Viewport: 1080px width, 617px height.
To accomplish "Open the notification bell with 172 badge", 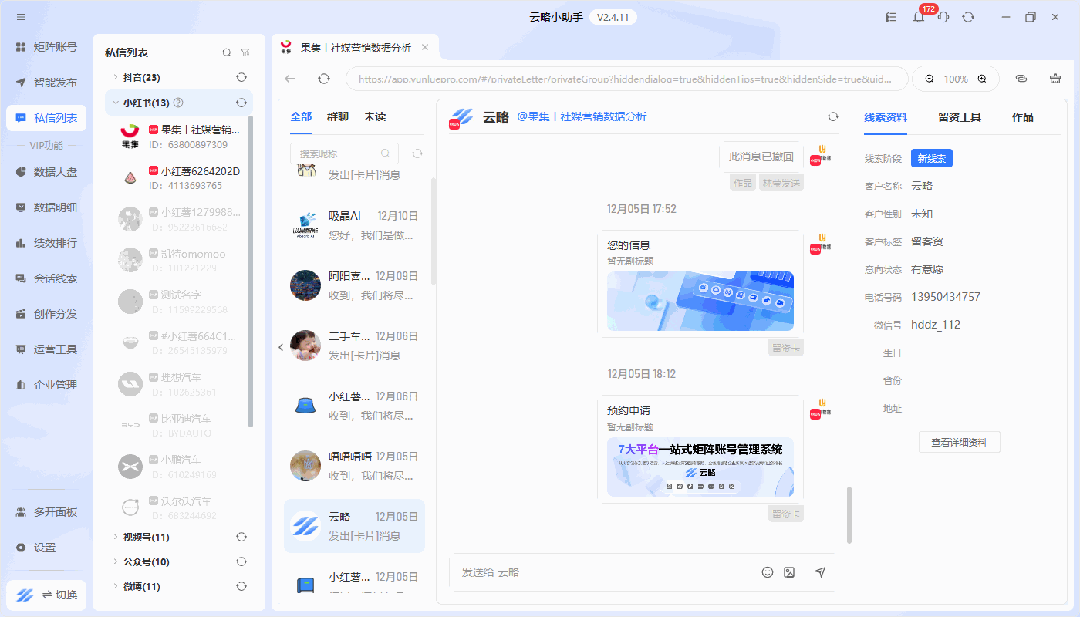I will [x=918, y=17].
